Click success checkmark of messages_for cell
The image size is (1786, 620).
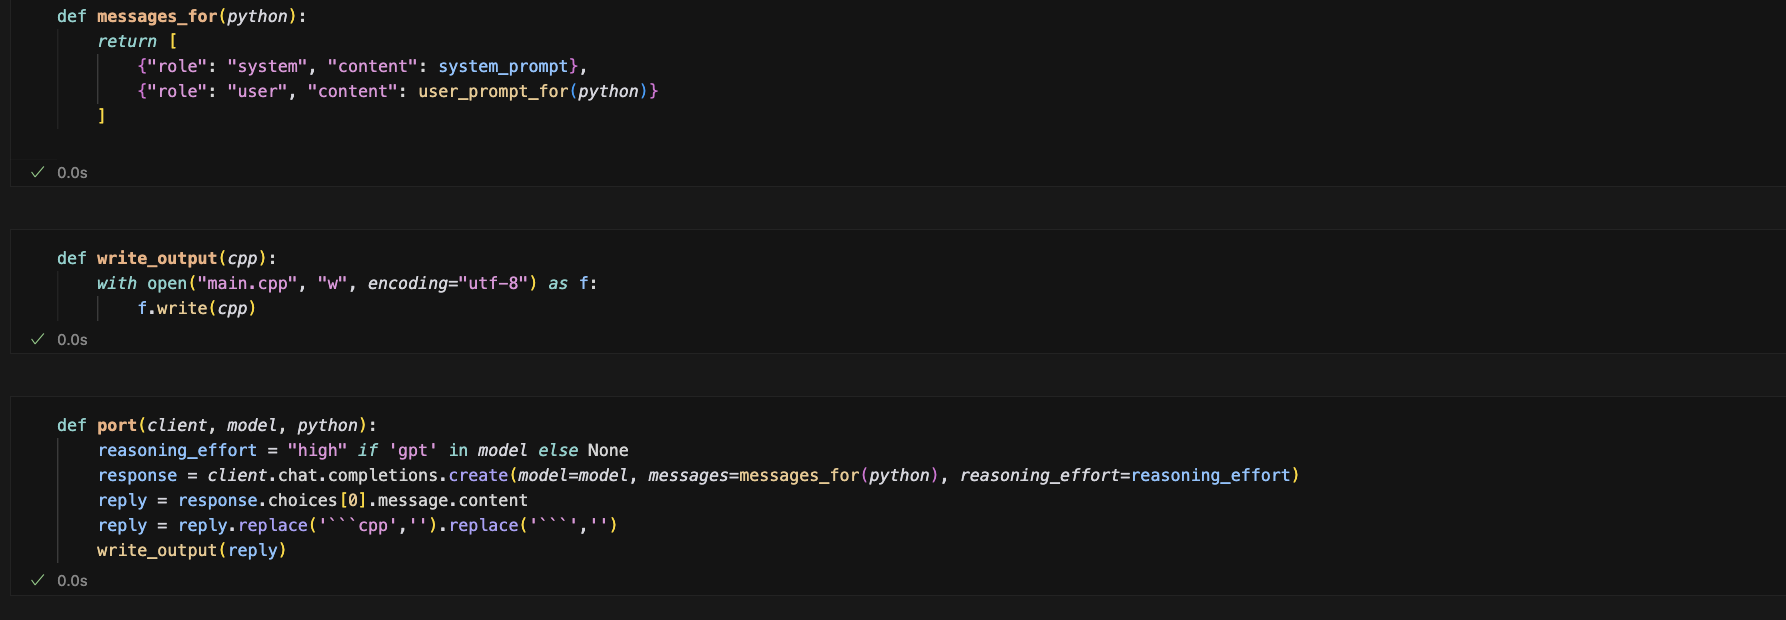[38, 172]
